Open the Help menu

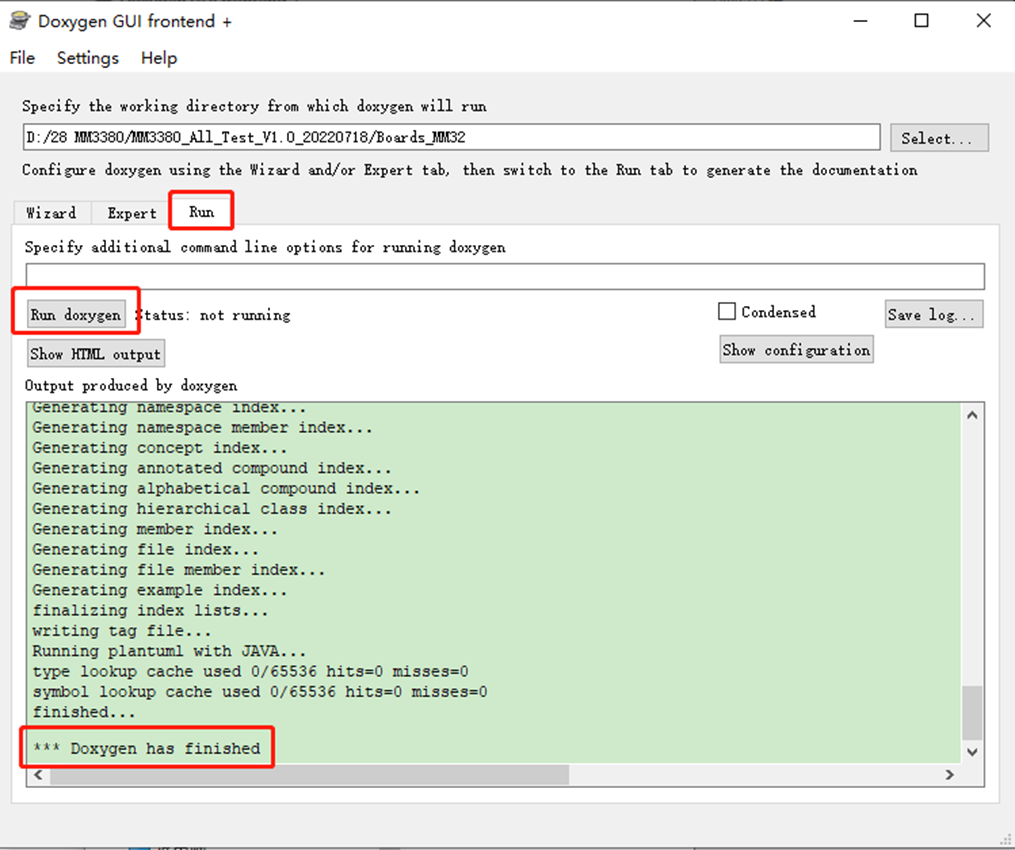(x=159, y=58)
